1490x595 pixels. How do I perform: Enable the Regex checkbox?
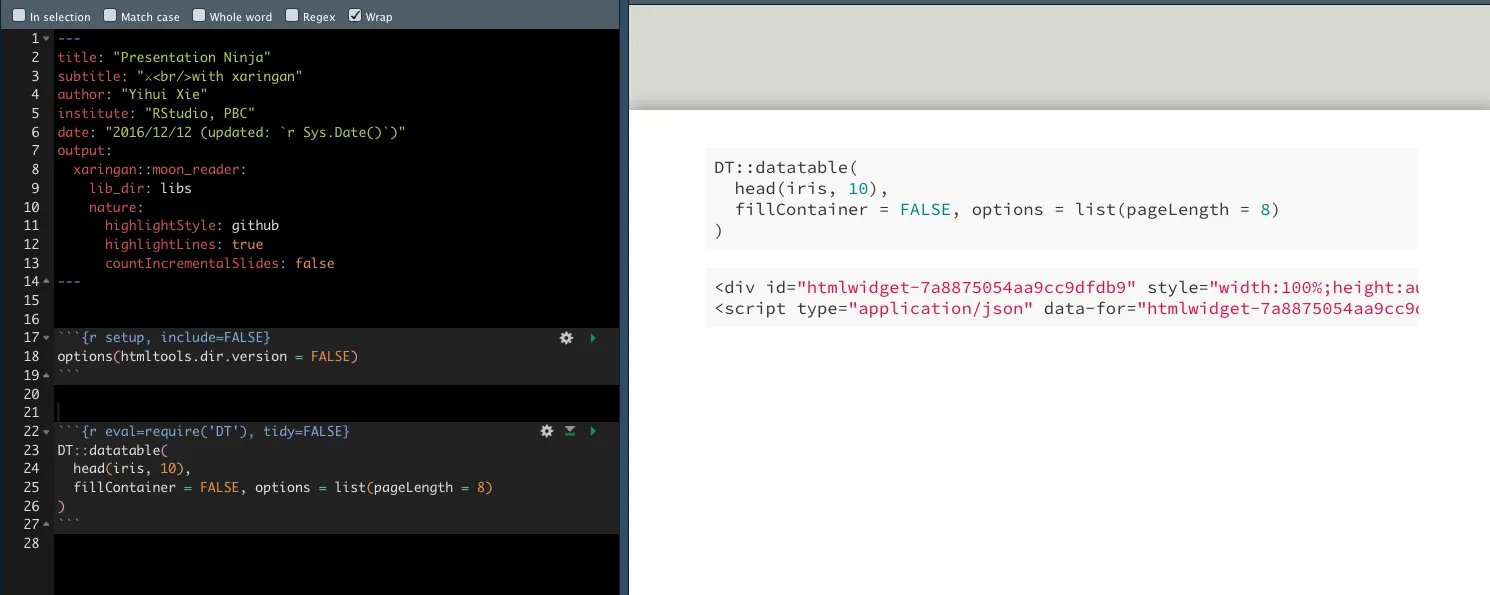click(x=292, y=16)
